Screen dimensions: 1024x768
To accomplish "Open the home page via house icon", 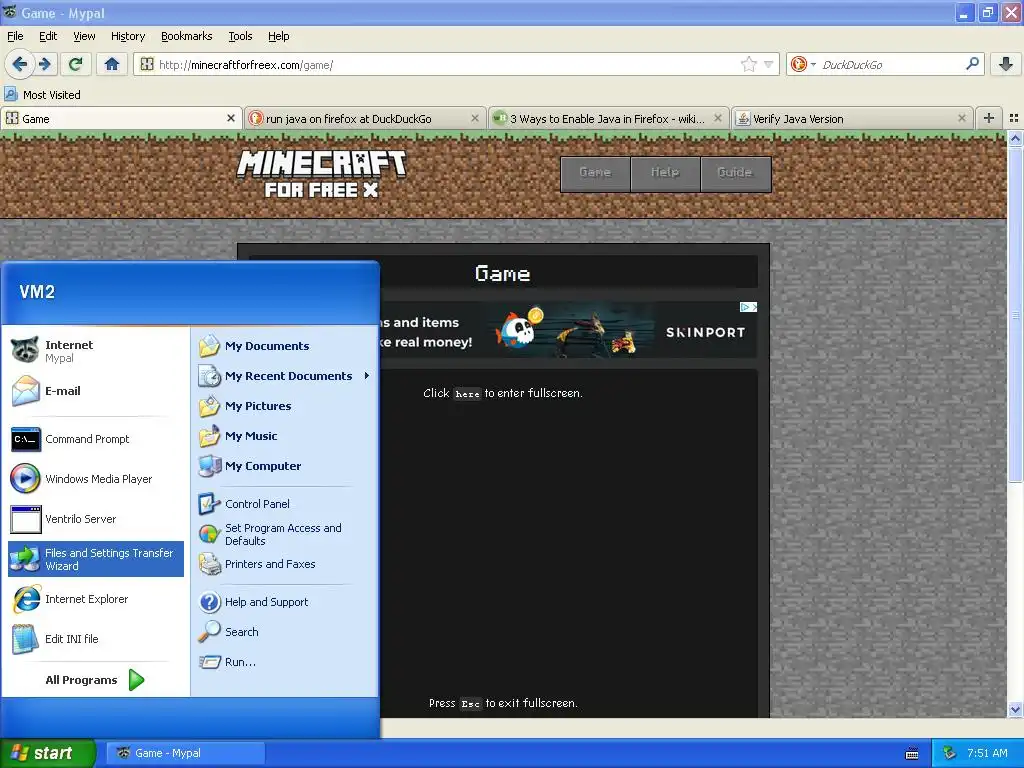I will (112, 64).
